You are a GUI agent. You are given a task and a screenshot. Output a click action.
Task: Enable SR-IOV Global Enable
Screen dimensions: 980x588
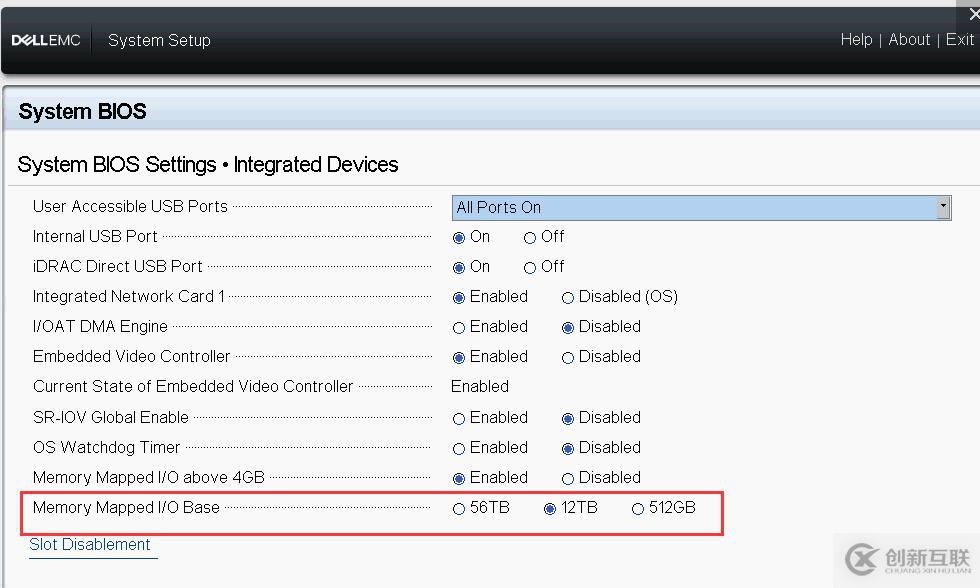[x=459, y=419]
